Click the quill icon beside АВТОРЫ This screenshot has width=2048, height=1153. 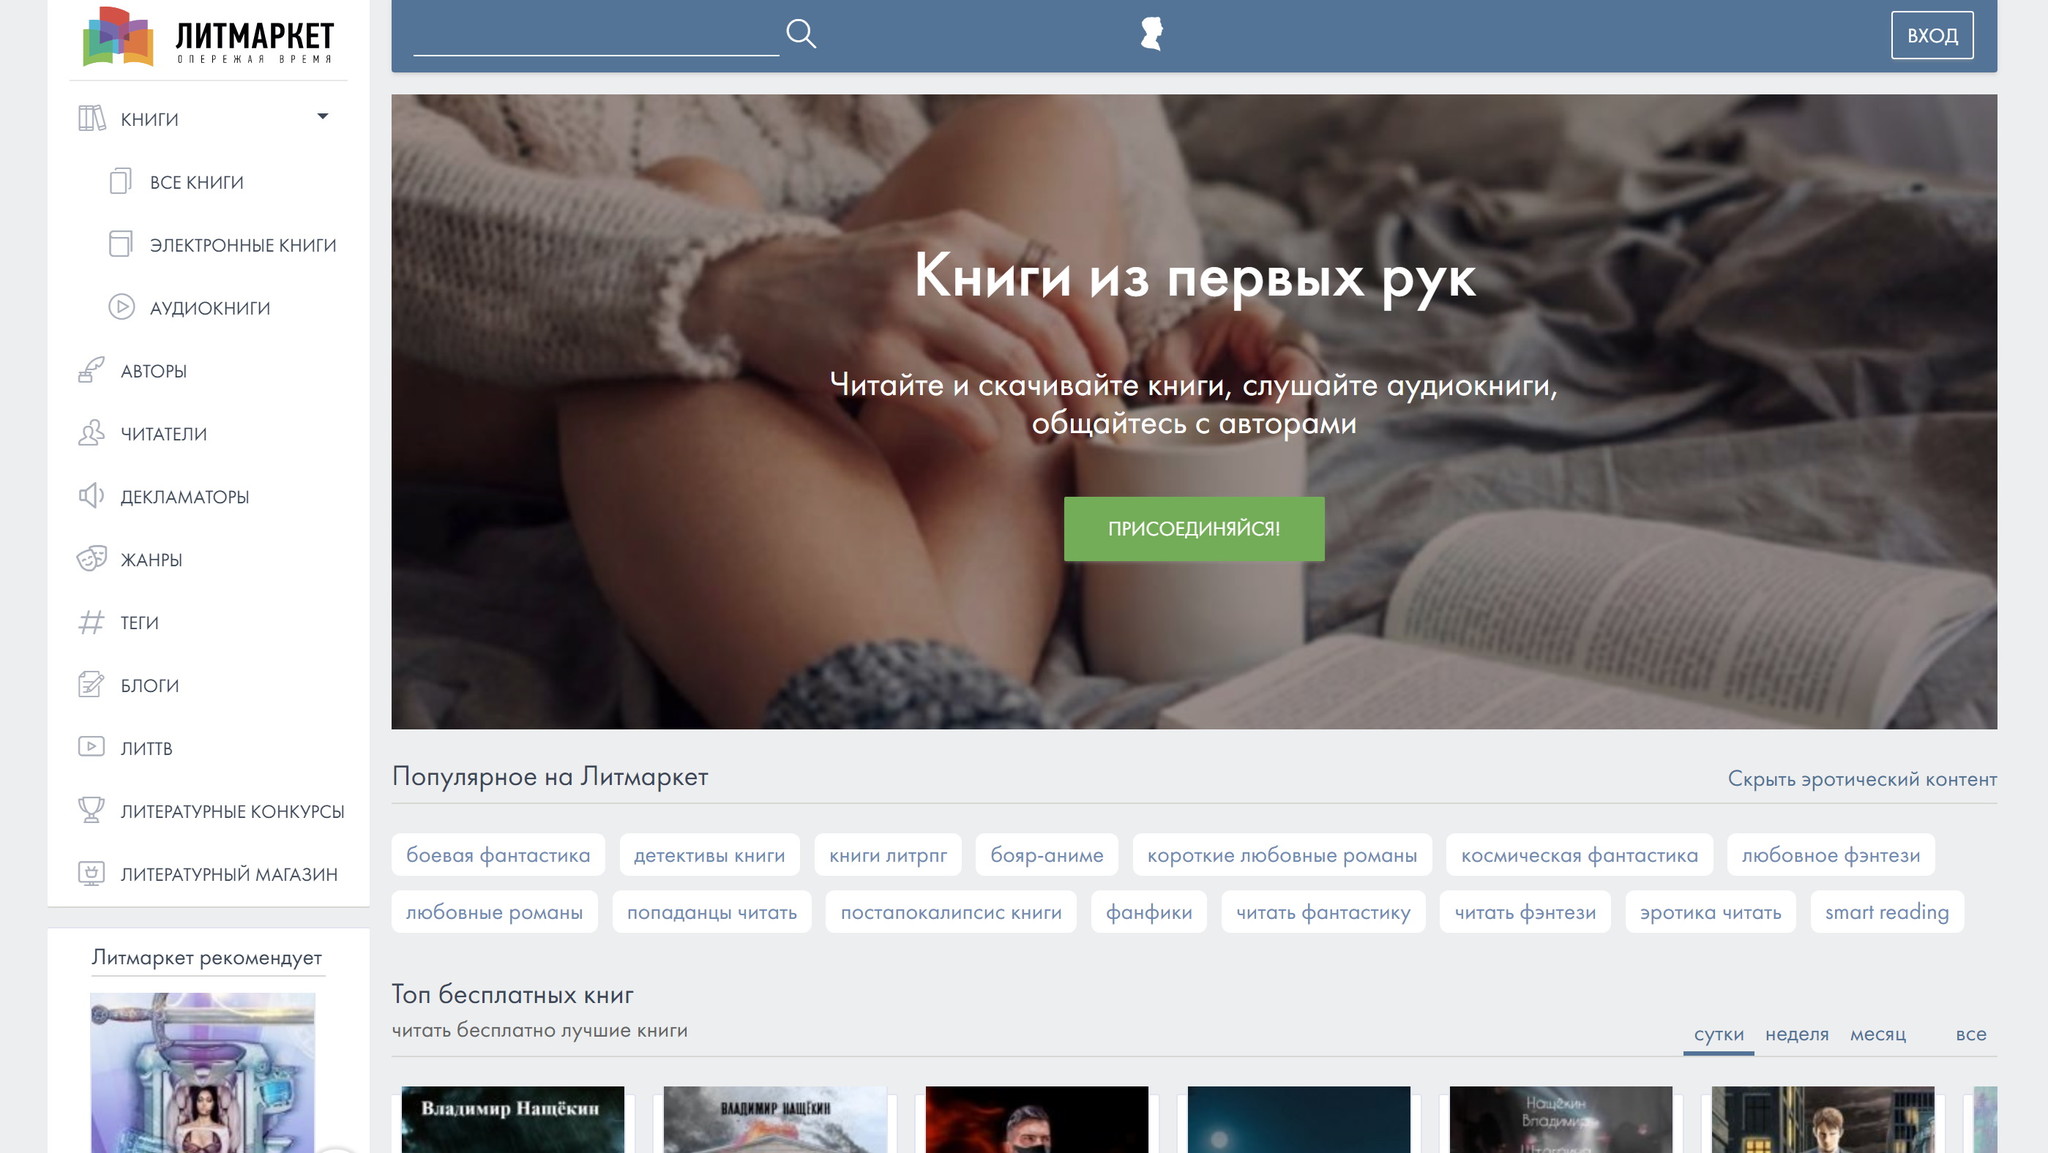coord(91,370)
